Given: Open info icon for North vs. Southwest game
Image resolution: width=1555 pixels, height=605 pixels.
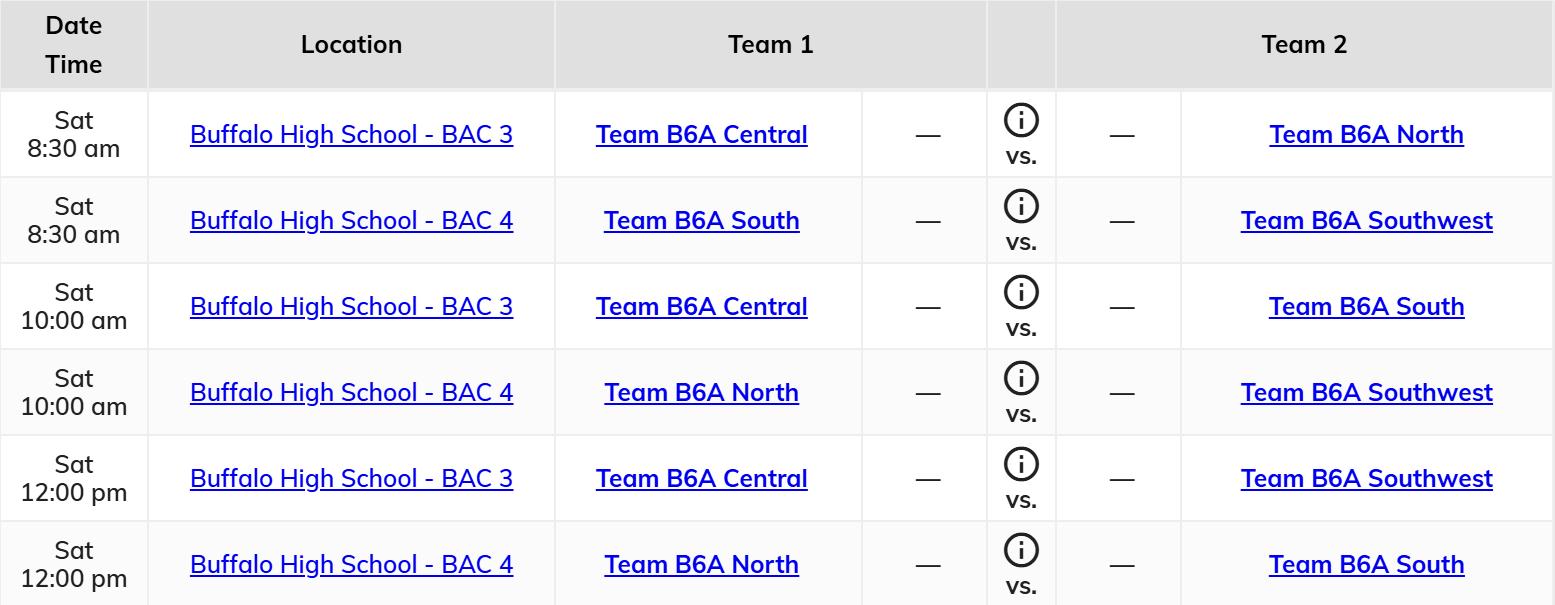Looking at the screenshot, I should (x=1021, y=379).
